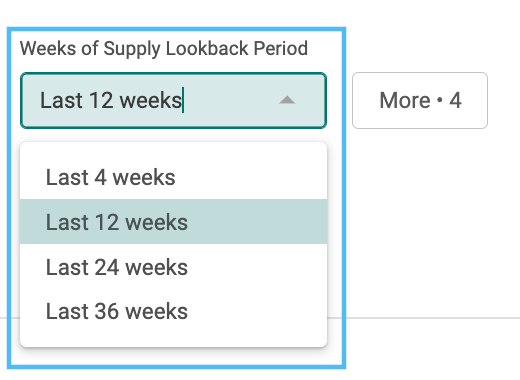Choose the first list item, Last 4 weeks
Viewport: 520px width, 380px height.
click(173, 177)
